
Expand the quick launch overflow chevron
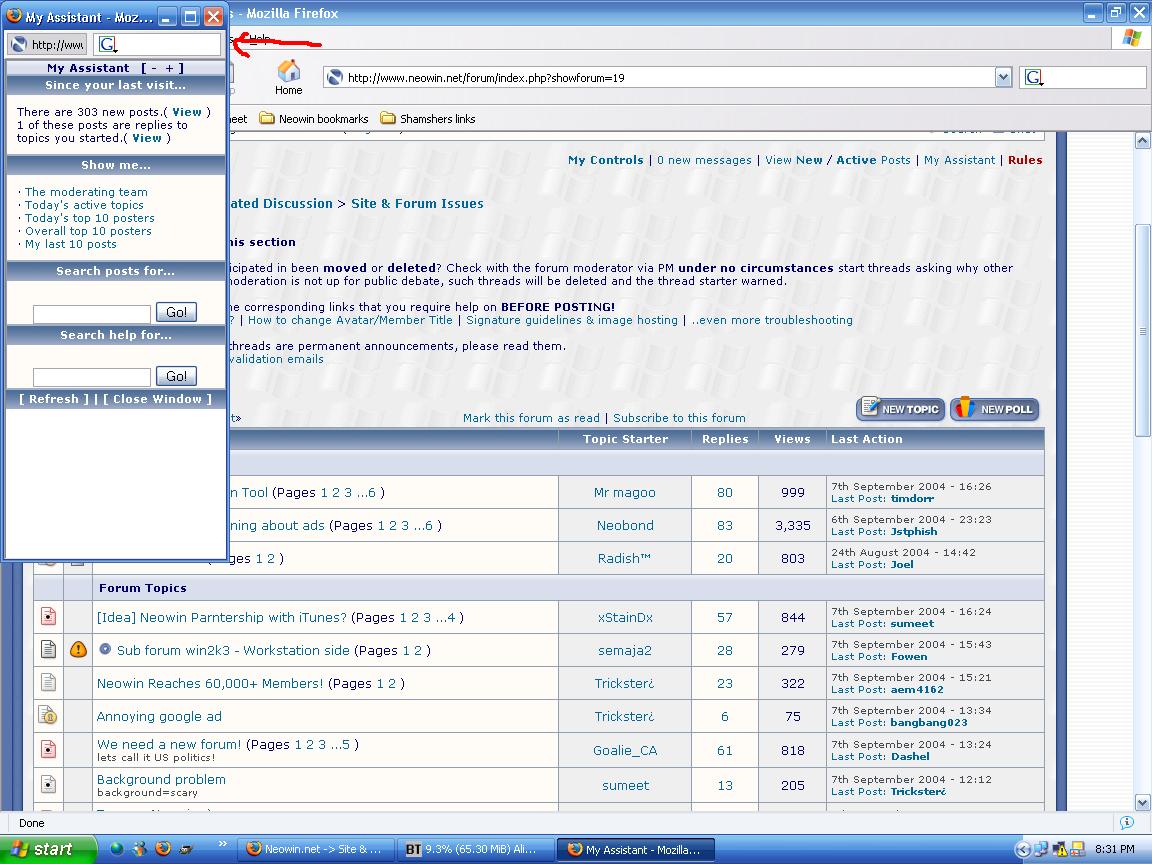point(222,844)
